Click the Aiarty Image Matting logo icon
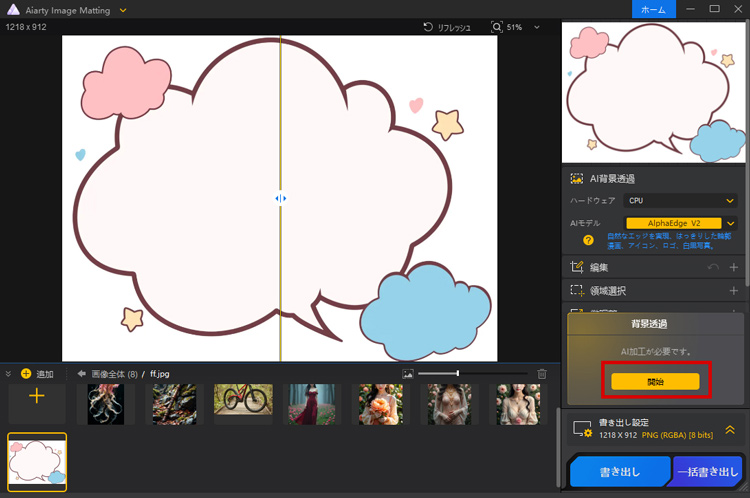 click(x=13, y=10)
